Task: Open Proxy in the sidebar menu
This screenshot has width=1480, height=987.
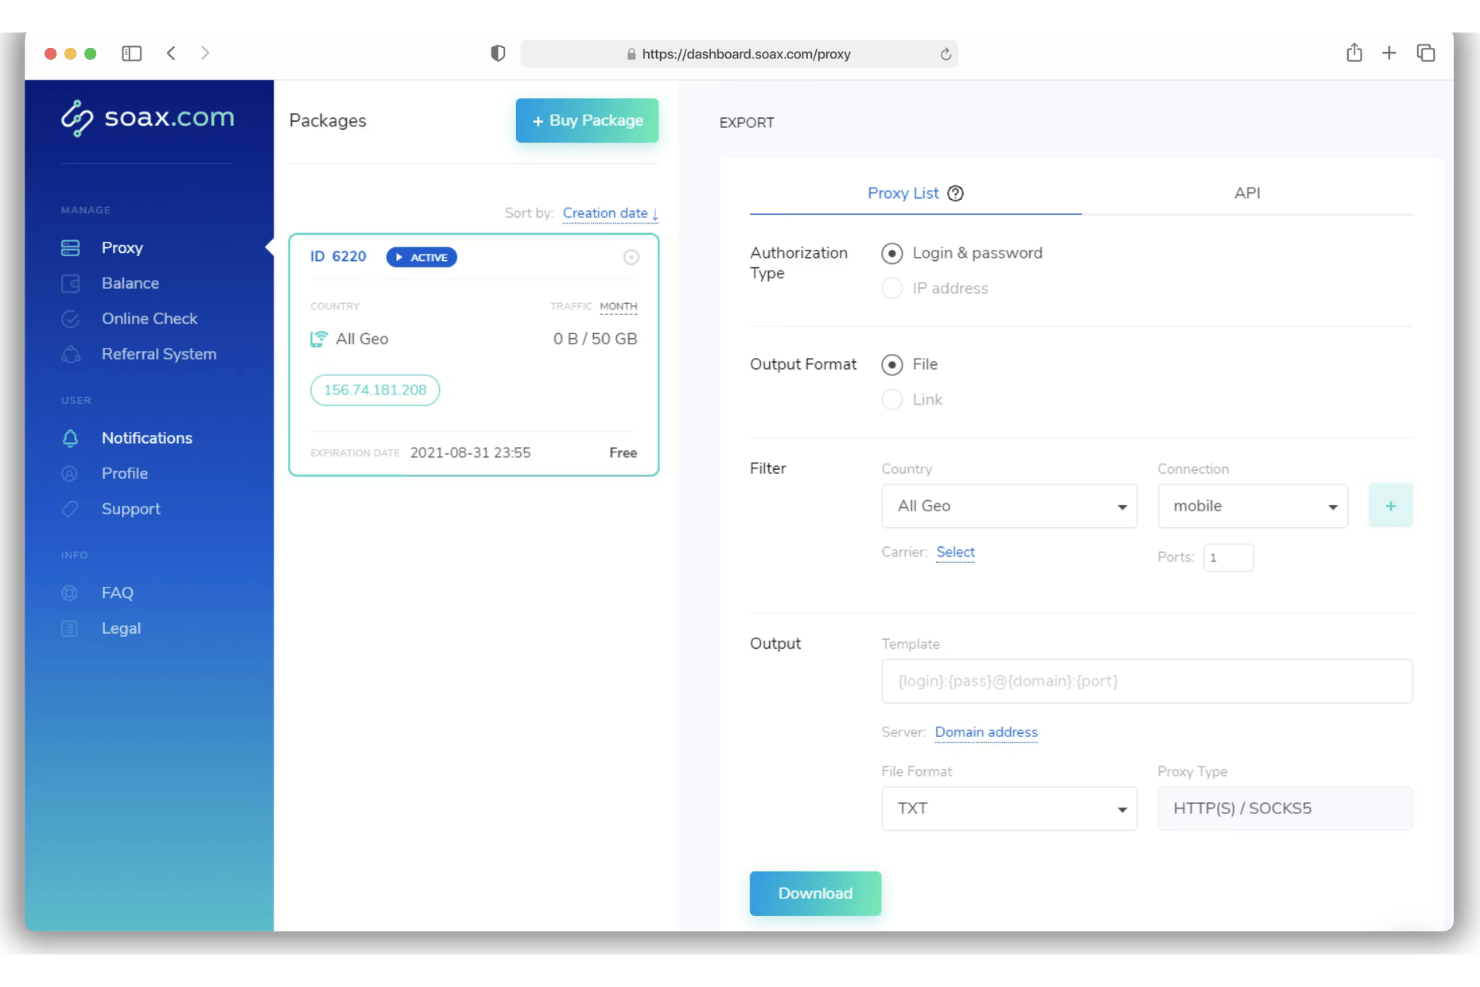Action: click(x=122, y=248)
